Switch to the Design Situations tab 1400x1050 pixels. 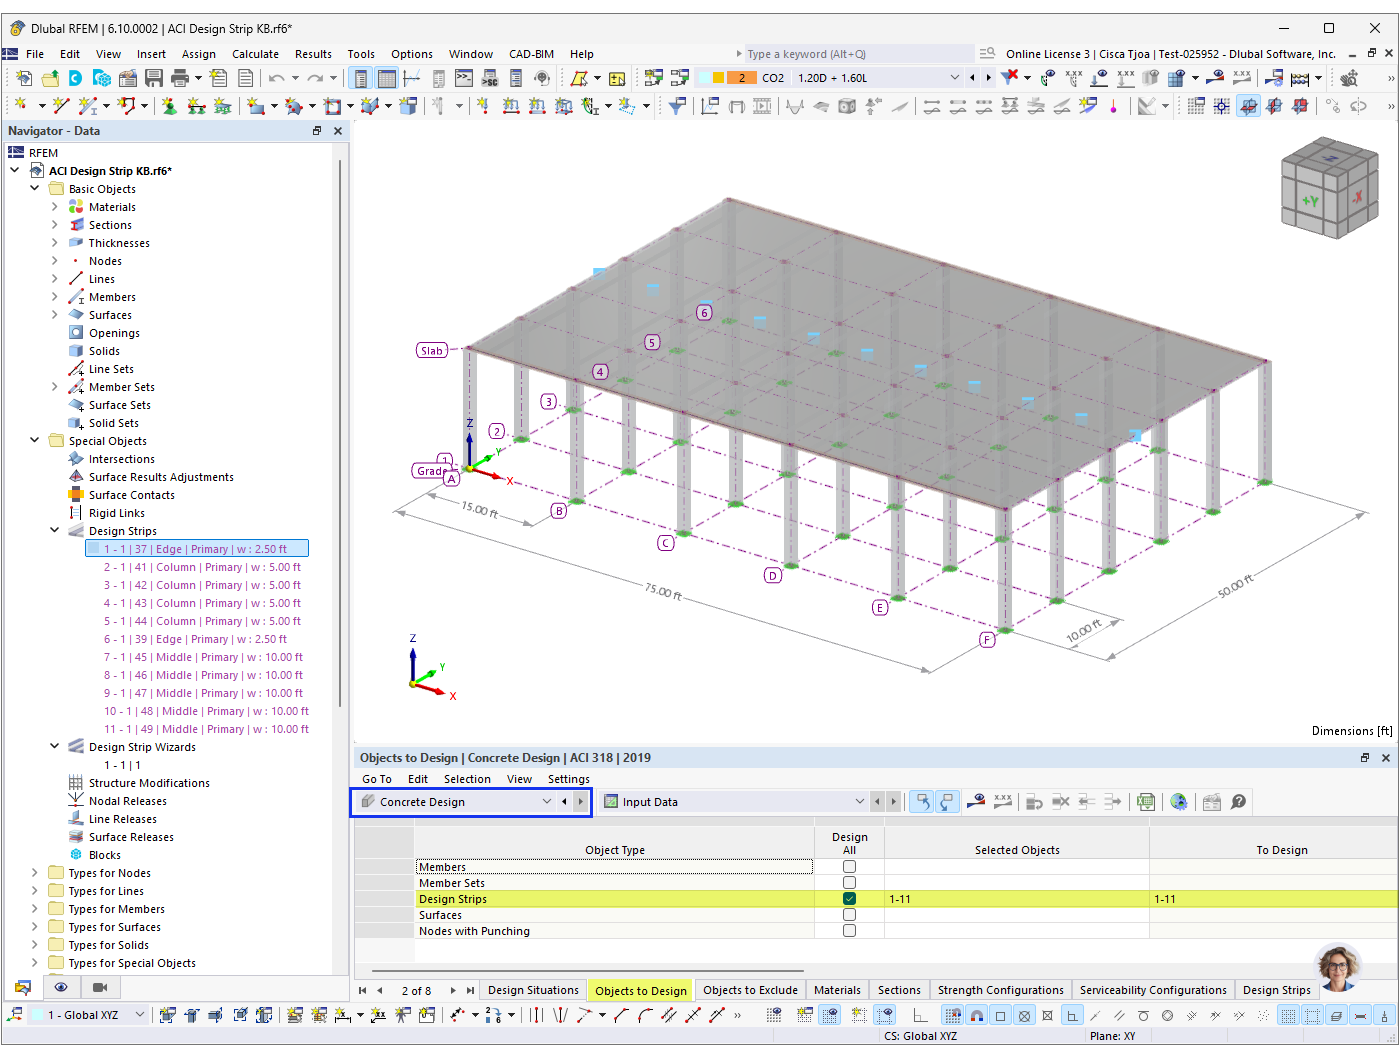[533, 989]
